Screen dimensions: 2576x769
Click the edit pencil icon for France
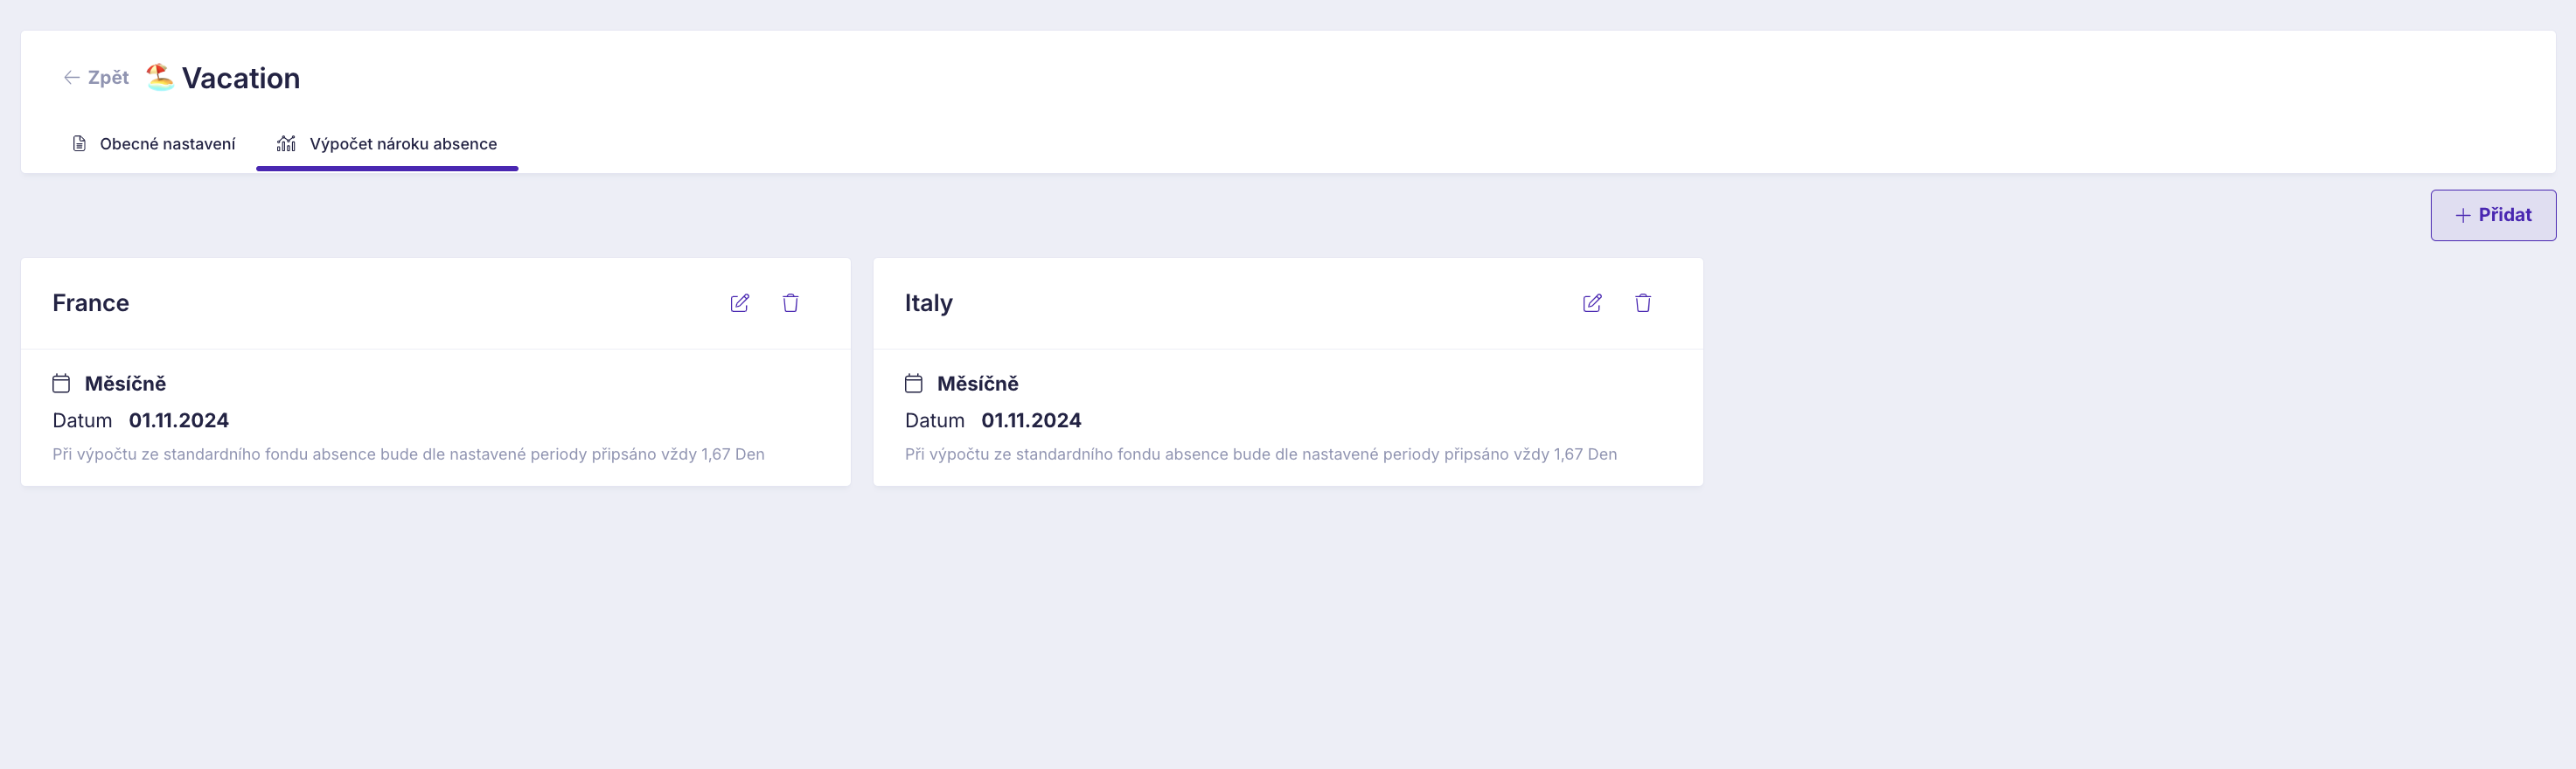coord(740,303)
